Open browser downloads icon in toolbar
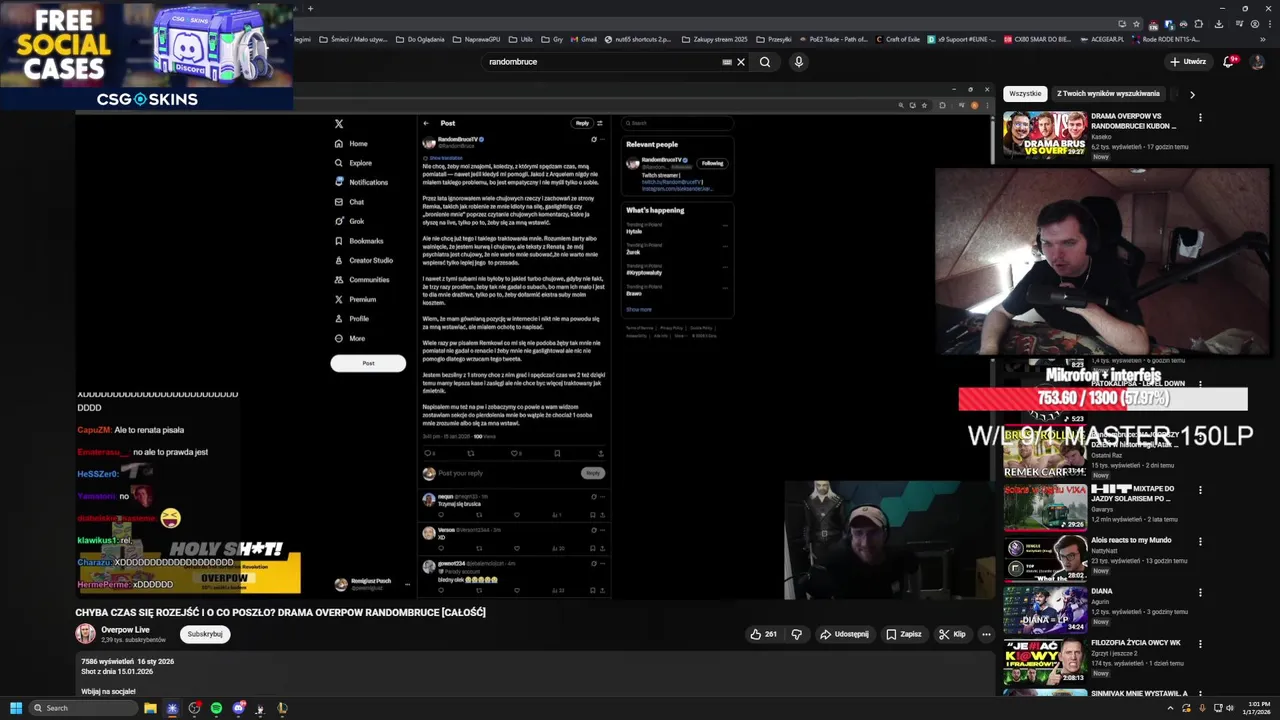 pos(1218,24)
